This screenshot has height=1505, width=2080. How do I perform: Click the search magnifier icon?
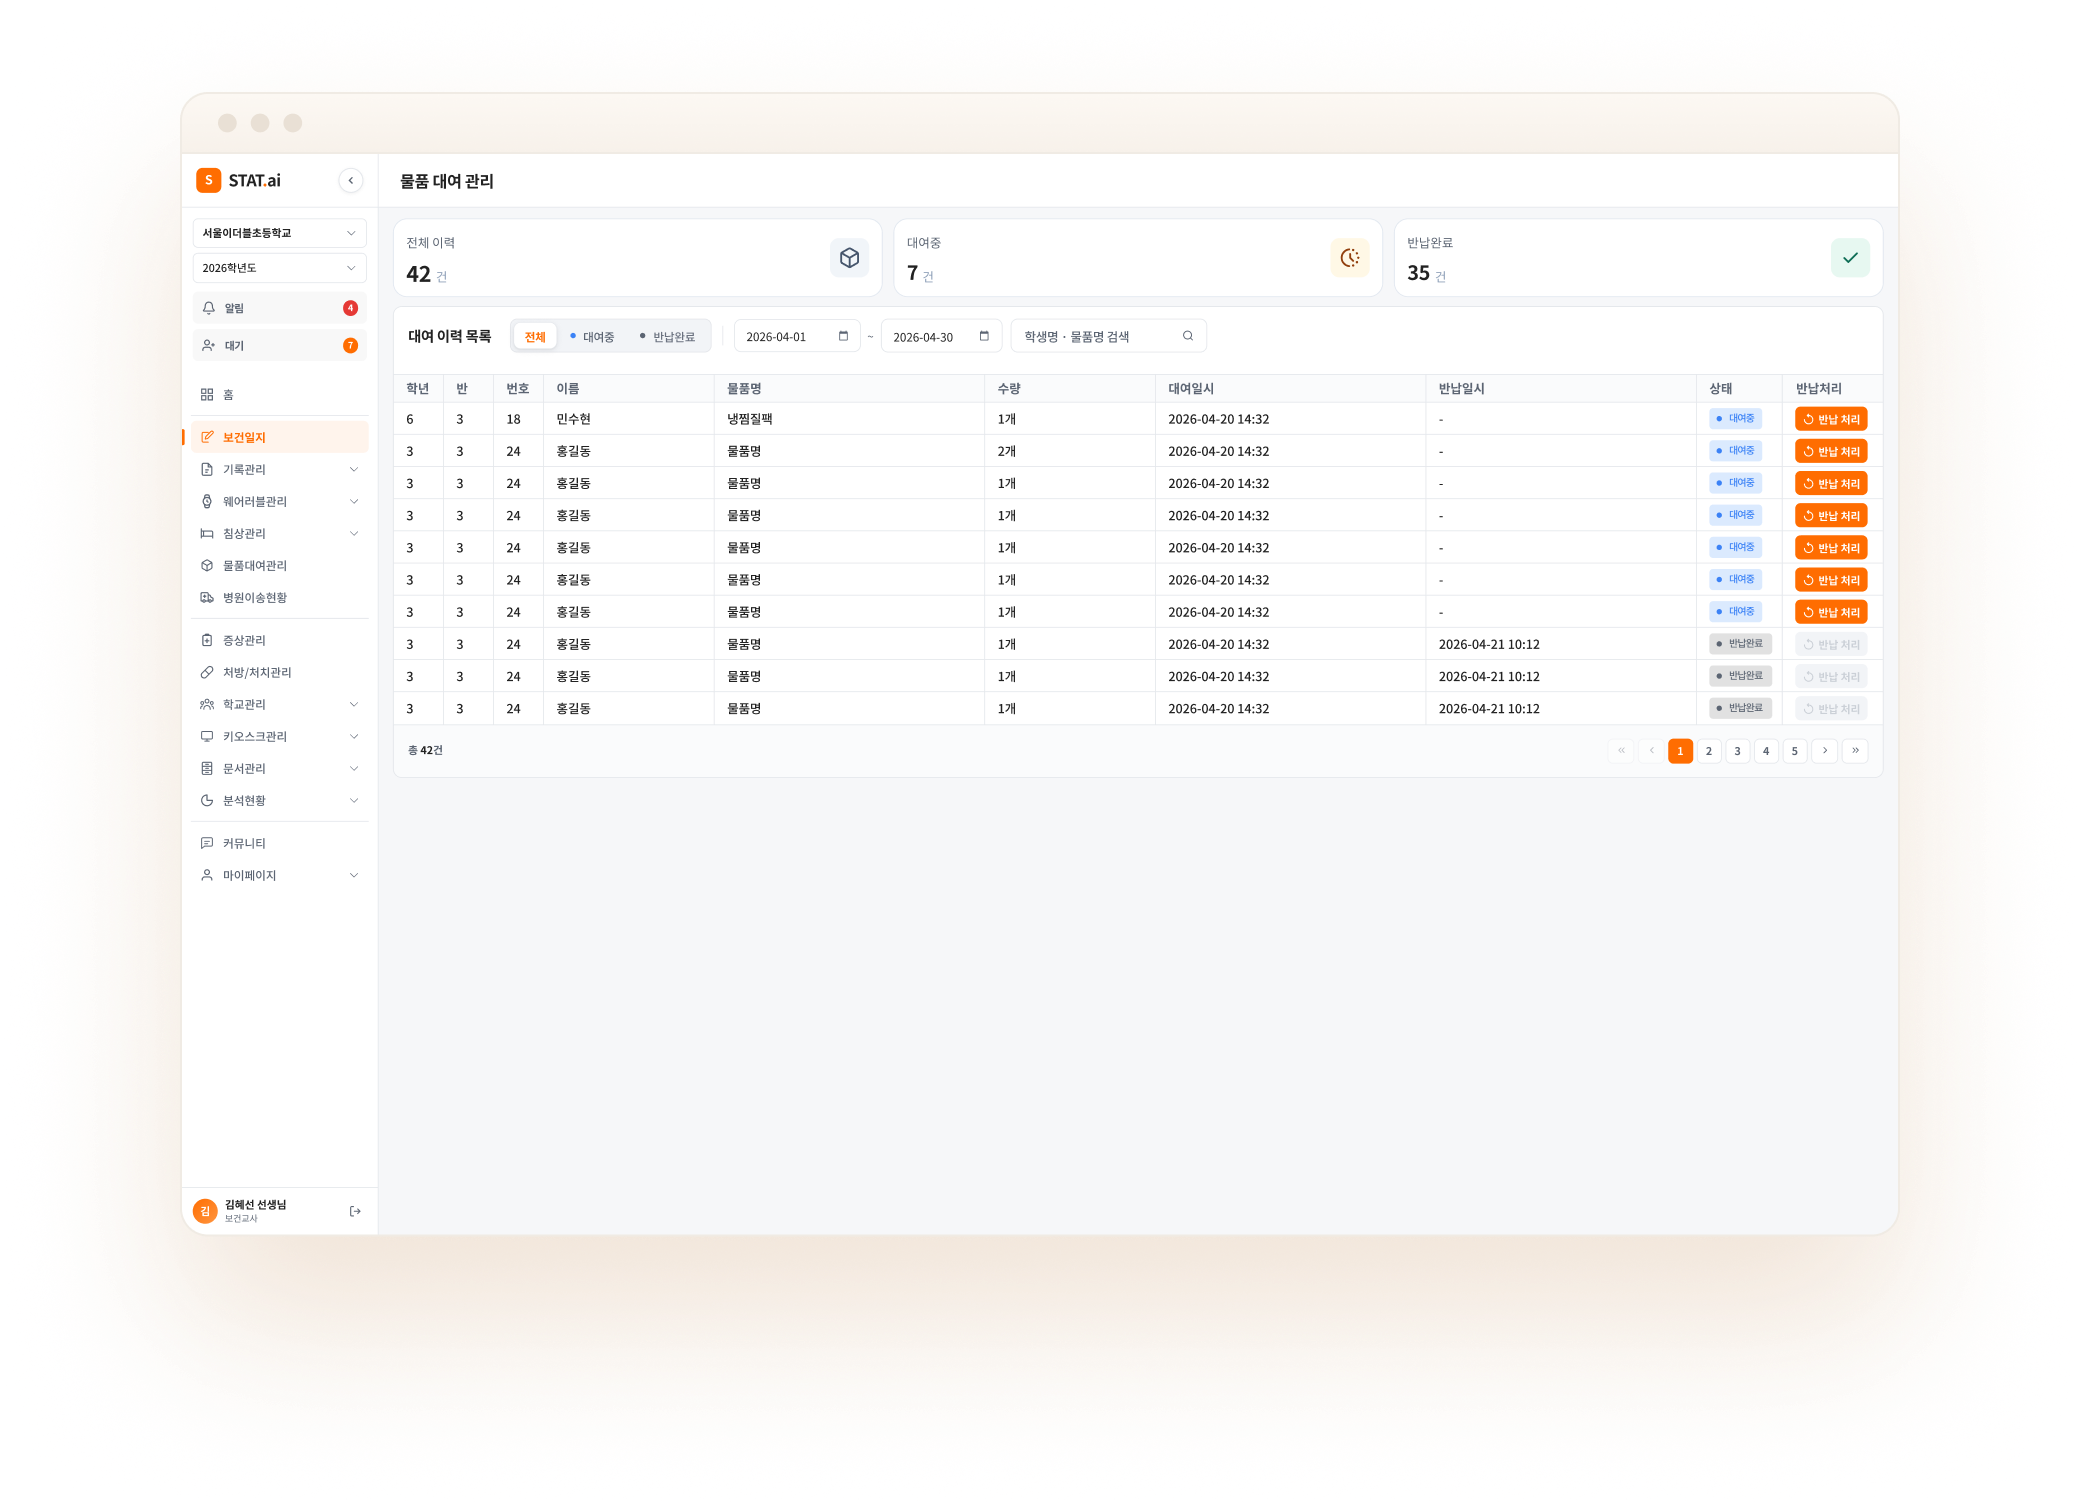coord(1188,336)
